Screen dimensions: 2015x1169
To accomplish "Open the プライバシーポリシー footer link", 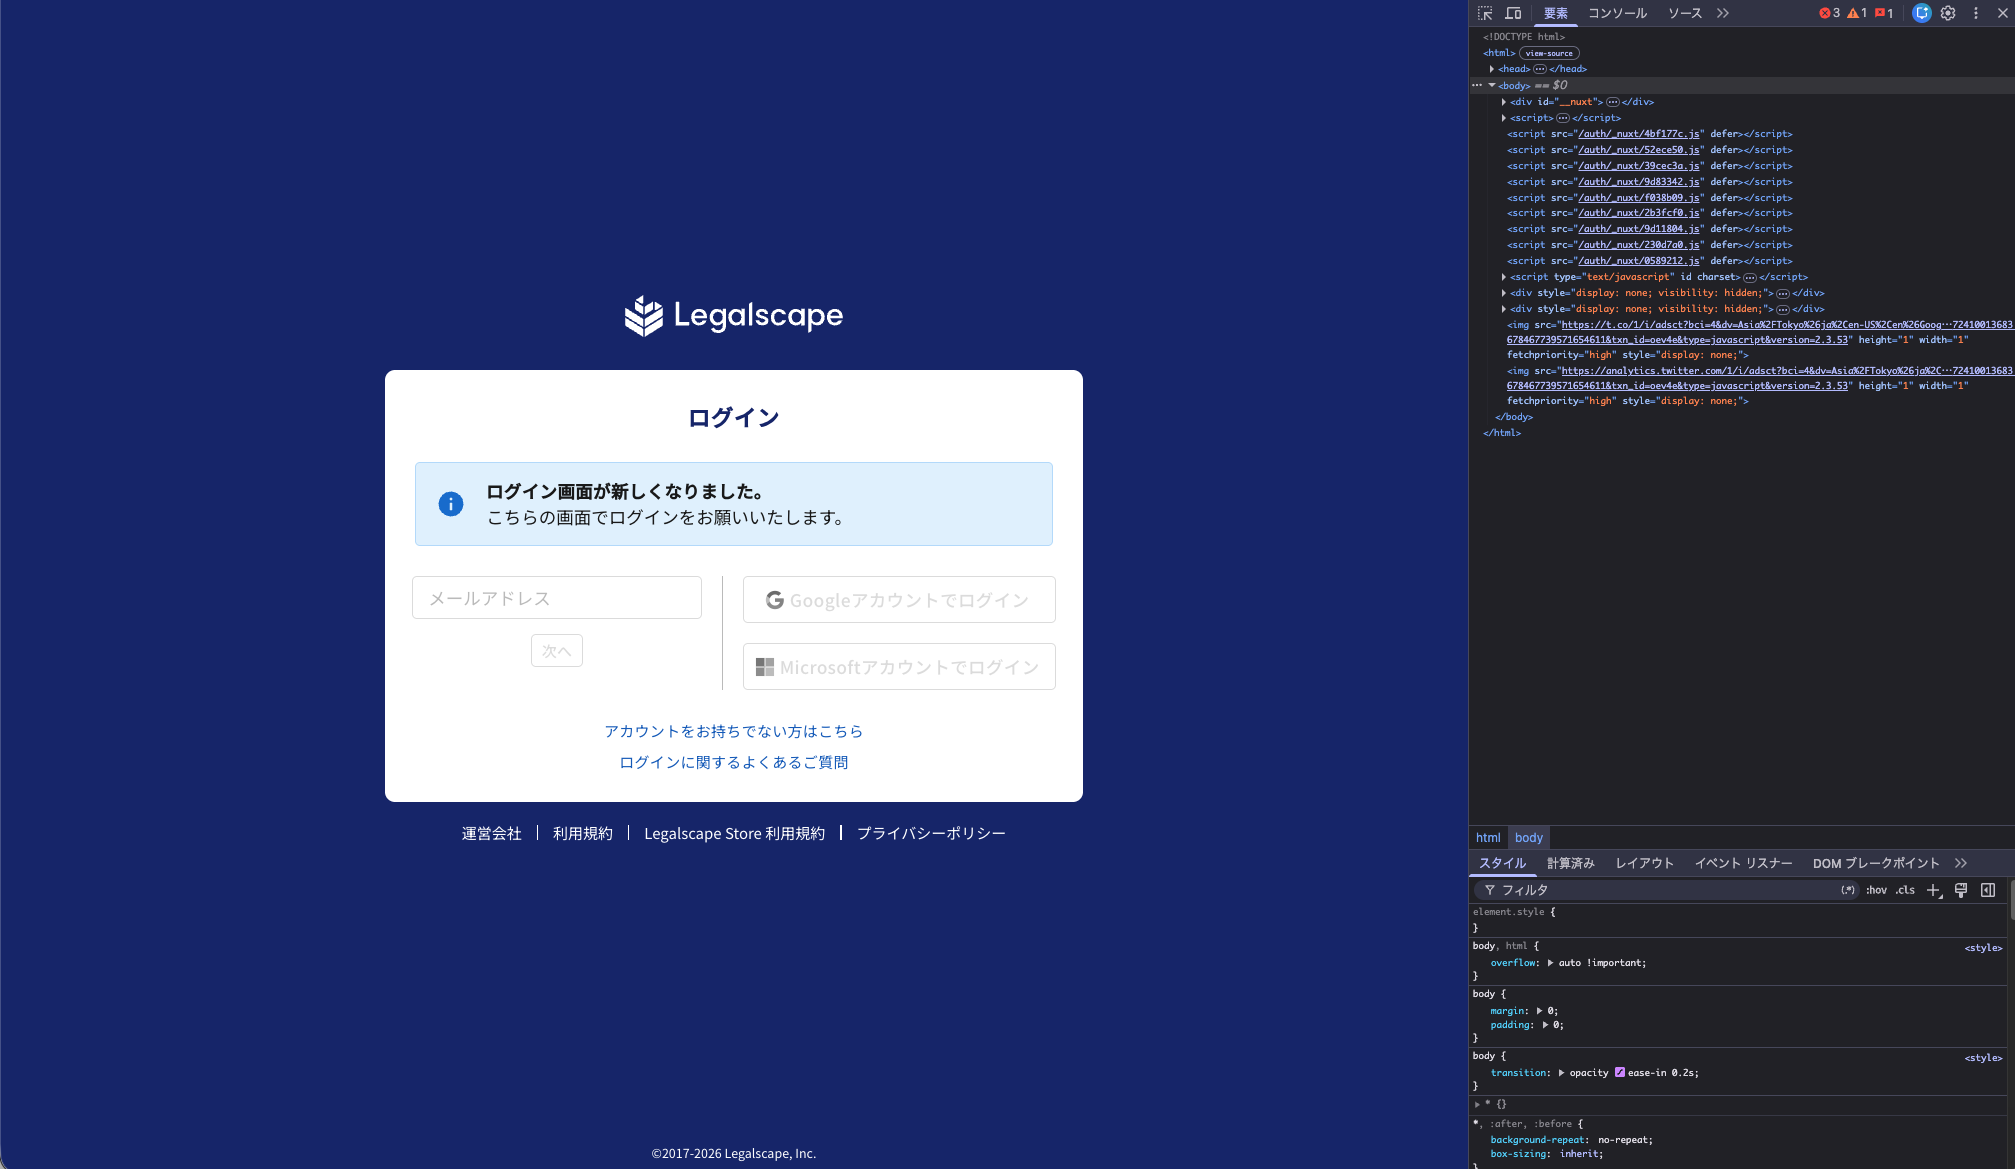I will [x=931, y=833].
